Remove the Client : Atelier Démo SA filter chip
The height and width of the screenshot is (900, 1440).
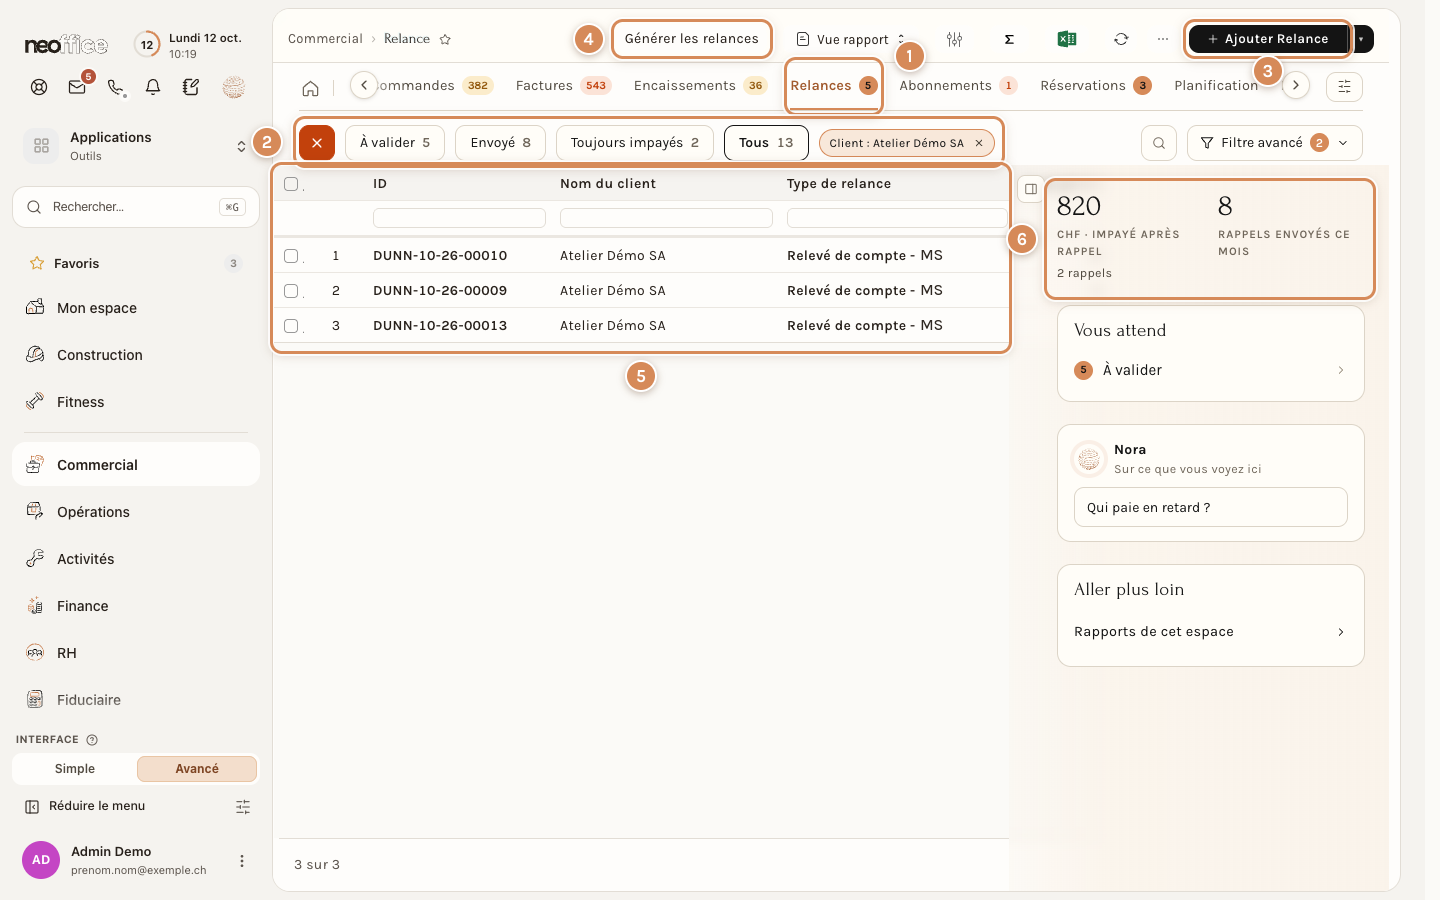[x=979, y=143]
